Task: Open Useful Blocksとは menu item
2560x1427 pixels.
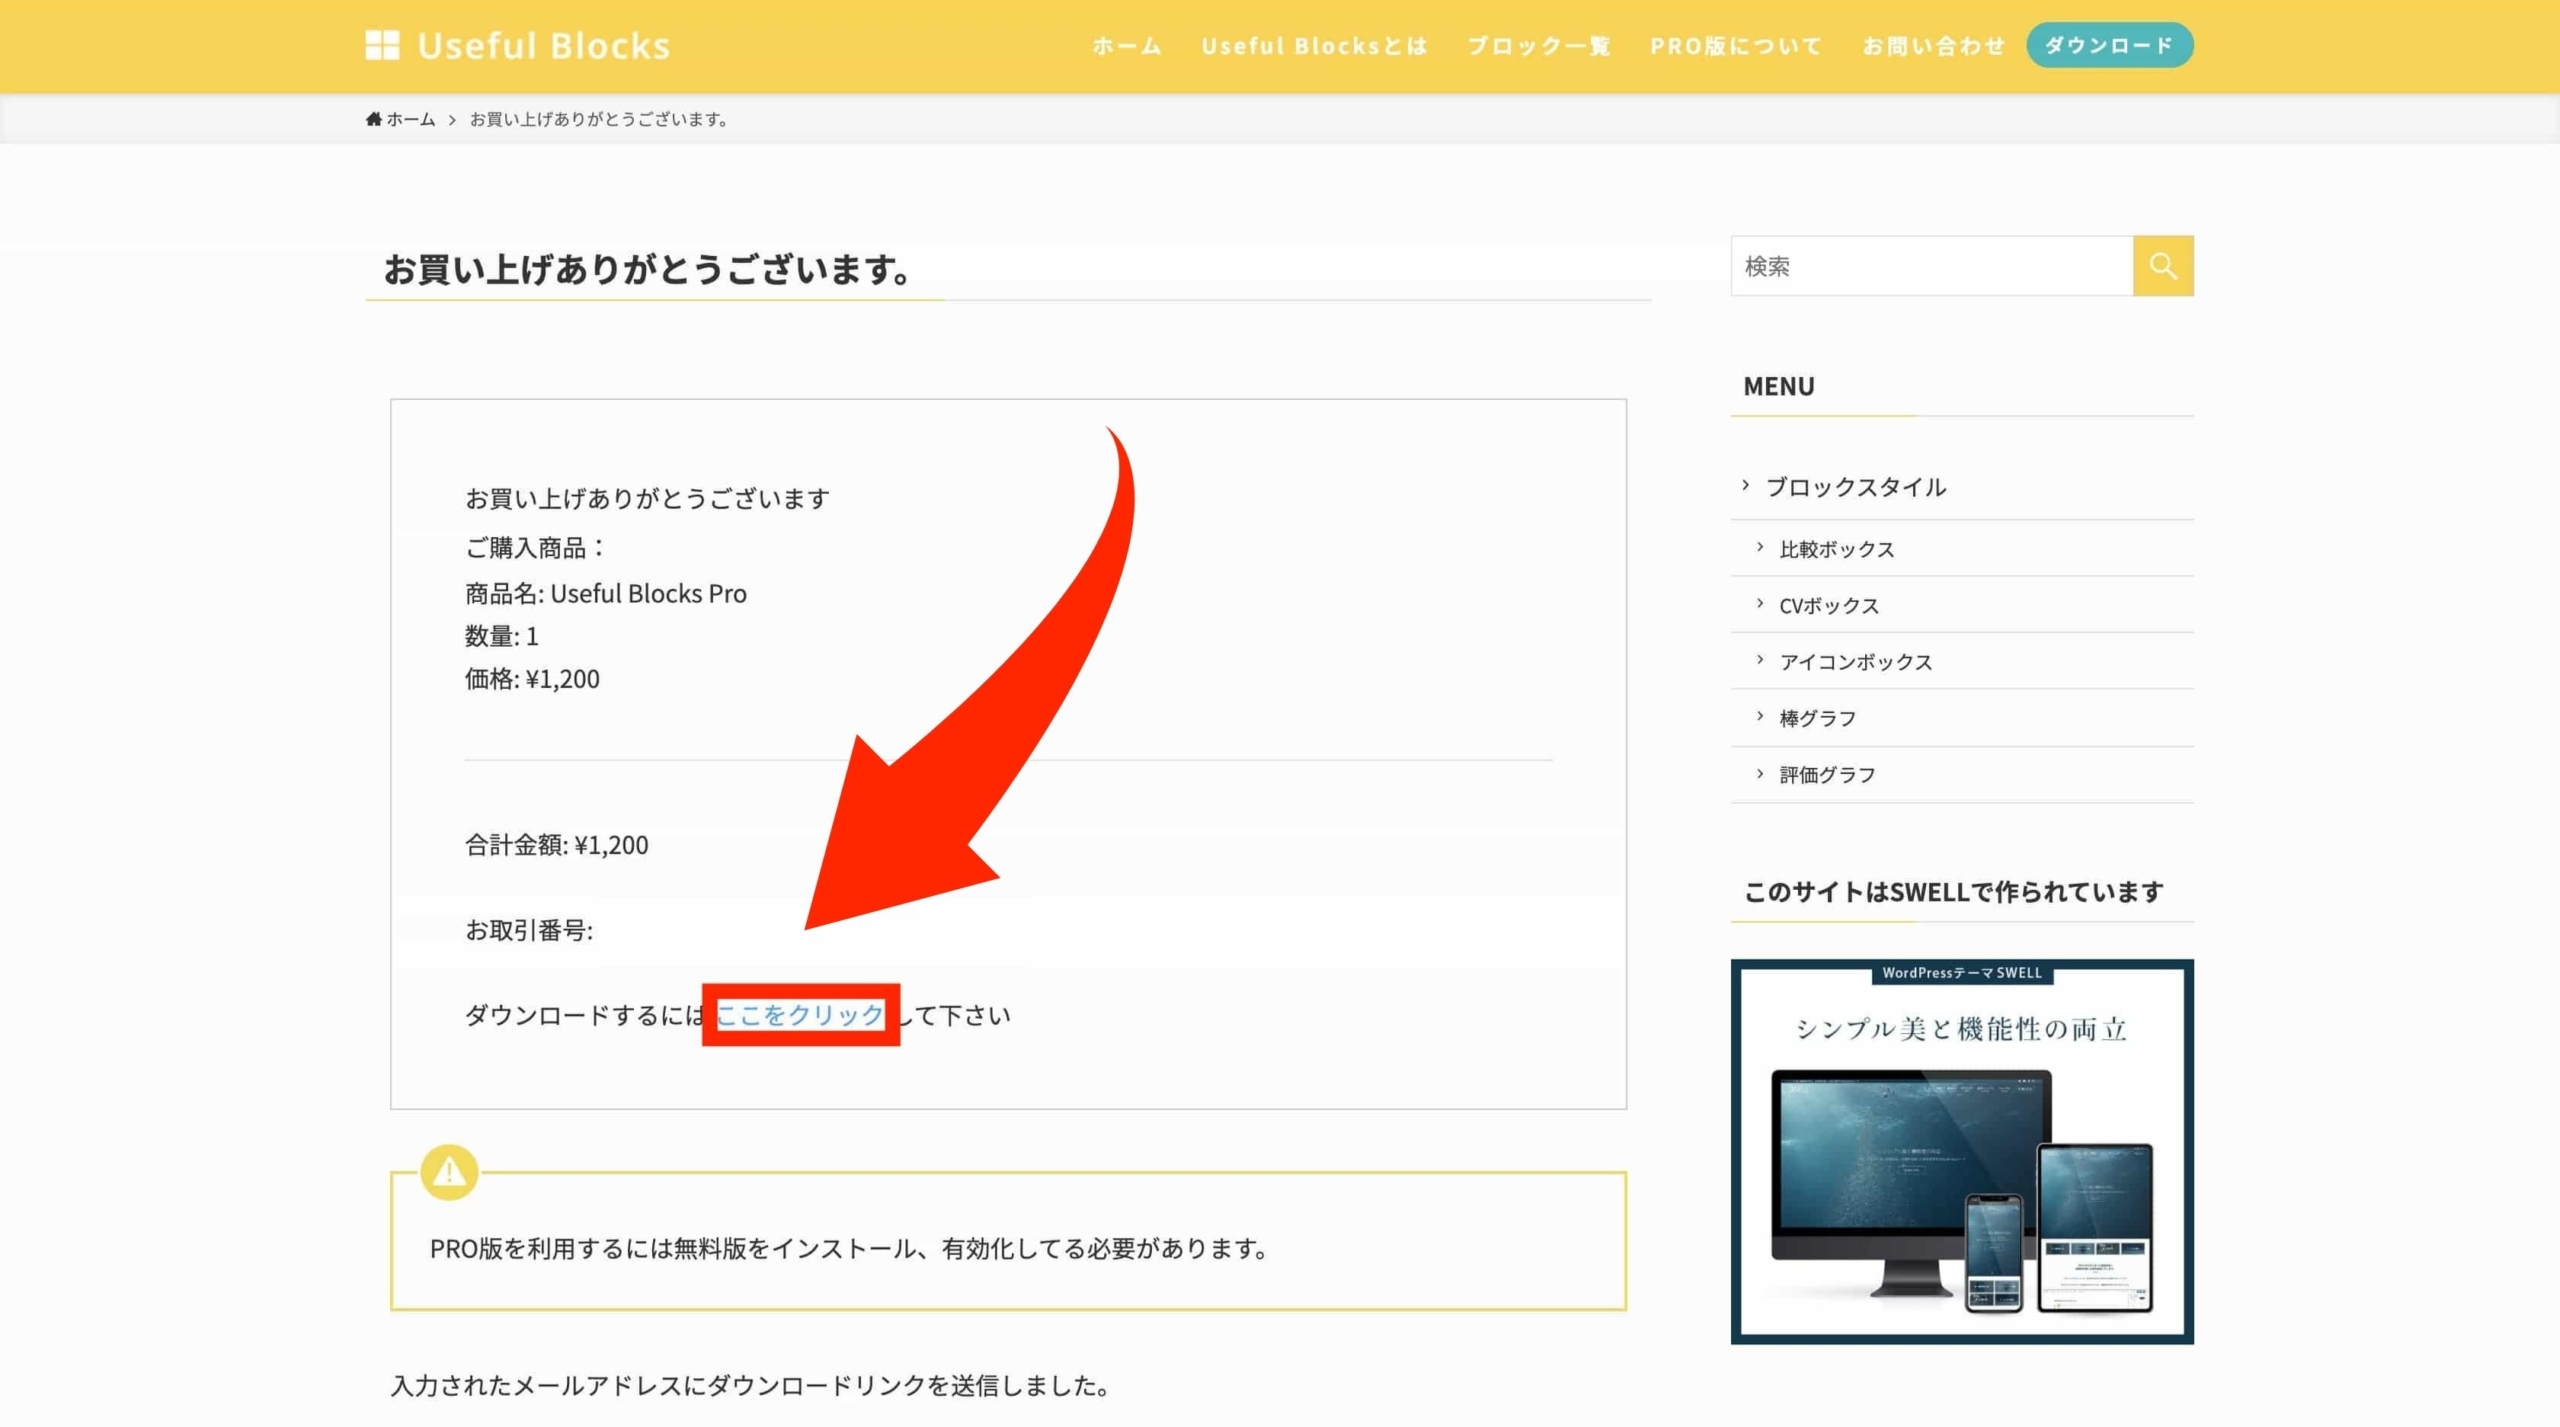Action: tap(1314, 46)
